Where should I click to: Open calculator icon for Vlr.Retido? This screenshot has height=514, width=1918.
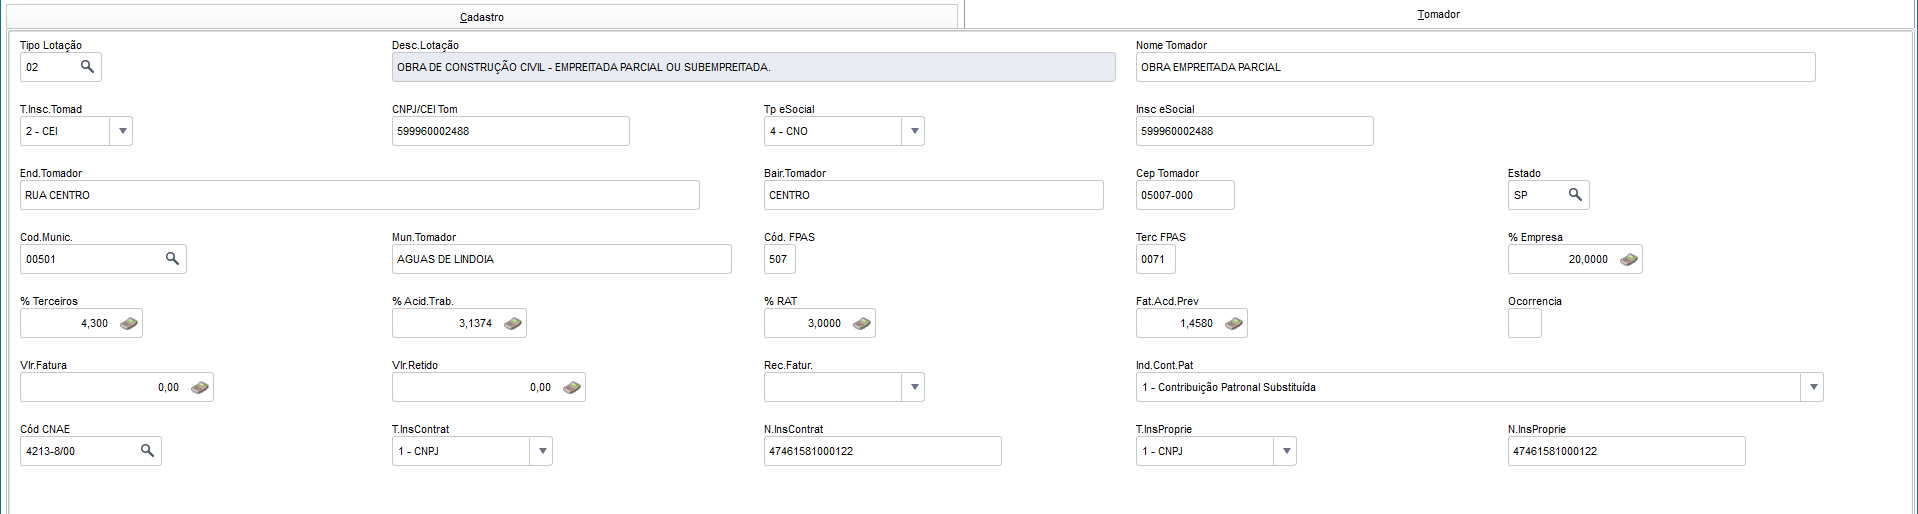[571, 387]
